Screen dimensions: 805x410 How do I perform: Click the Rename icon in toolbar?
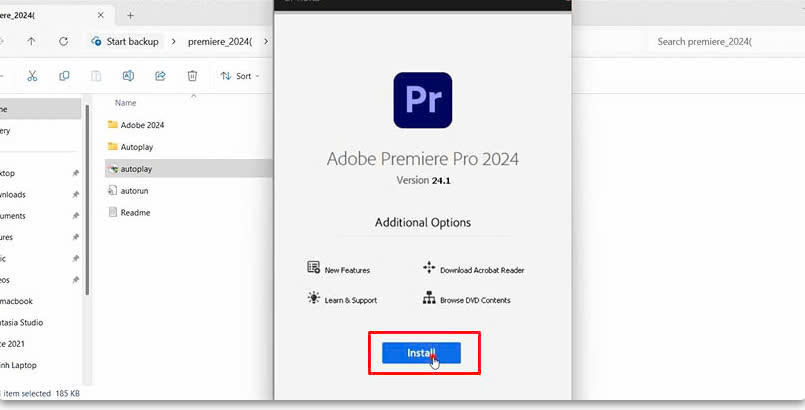(128, 76)
